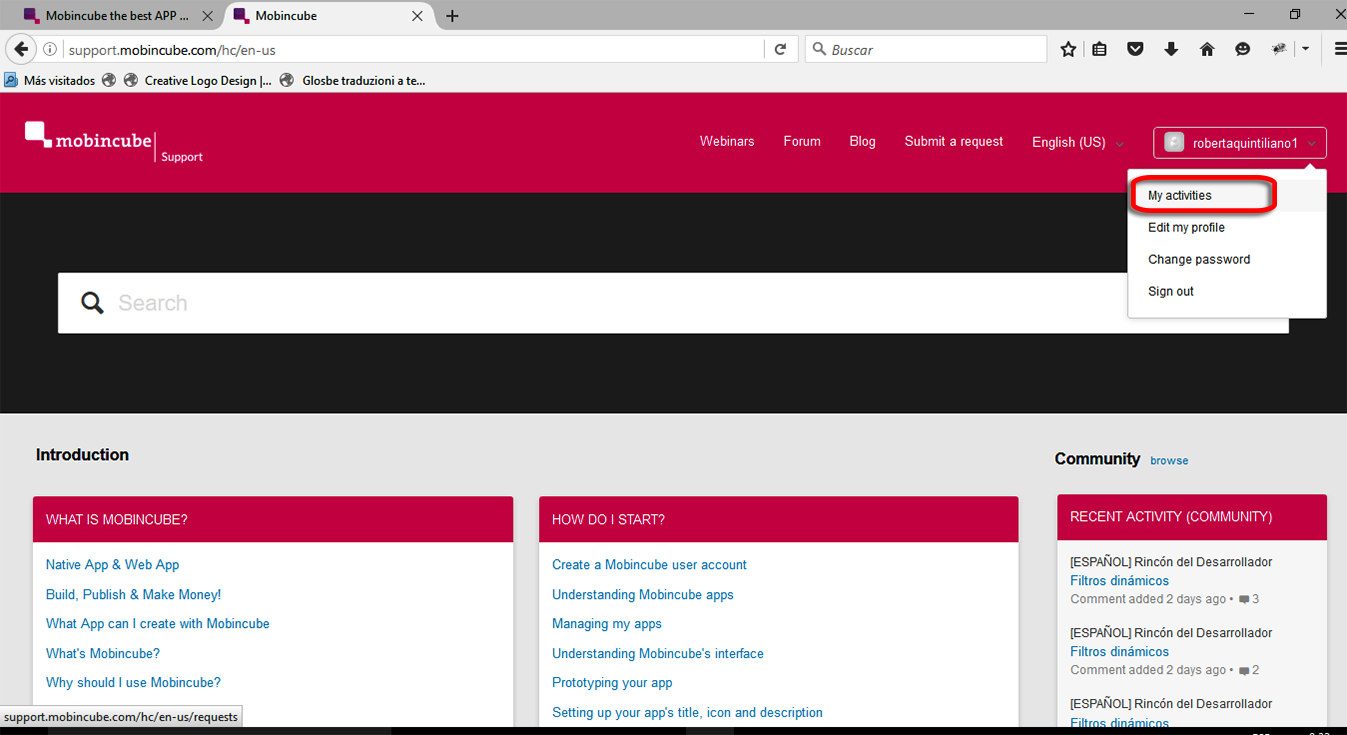The width and height of the screenshot is (1347, 735).
Task: Open Build, Publish & Make Money! article
Action: click(x=133, y=595)
